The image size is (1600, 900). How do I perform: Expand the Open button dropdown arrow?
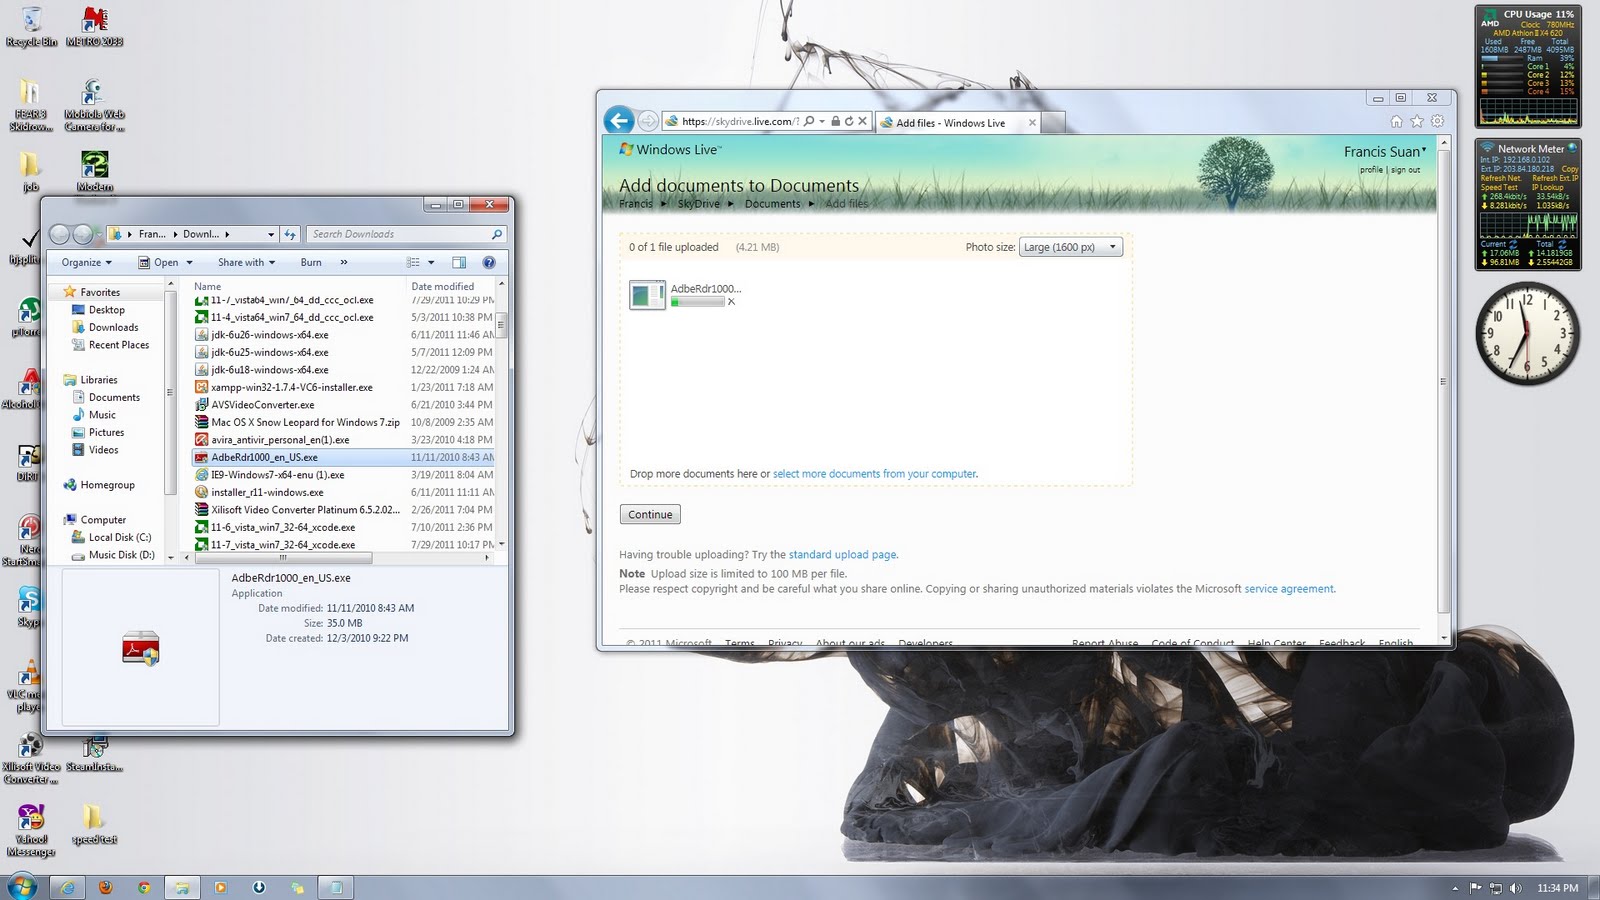[x=189, y=262]
